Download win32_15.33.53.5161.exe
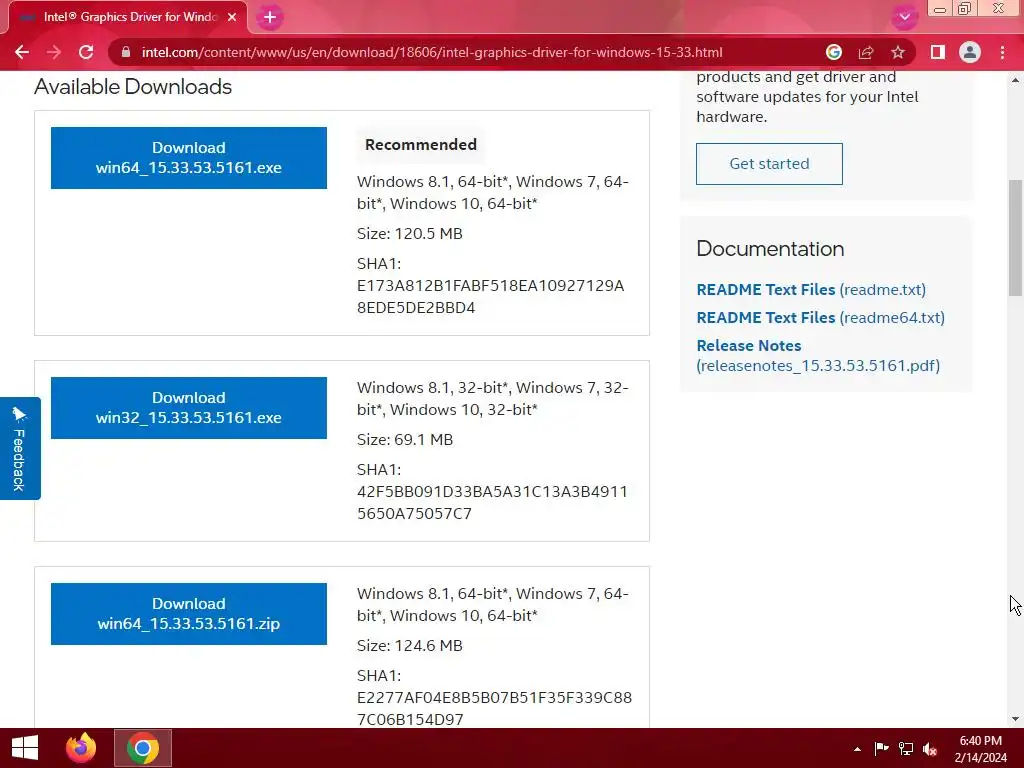The width and height of the screenshot is (1024, 768). click(x=189, y=408)
